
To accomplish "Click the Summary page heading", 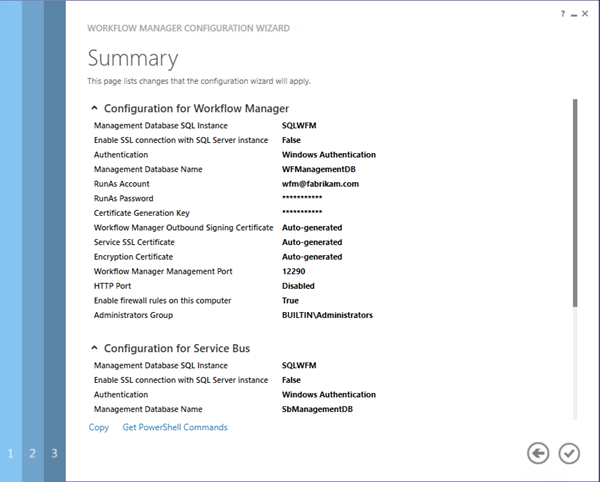I will 133,58.
